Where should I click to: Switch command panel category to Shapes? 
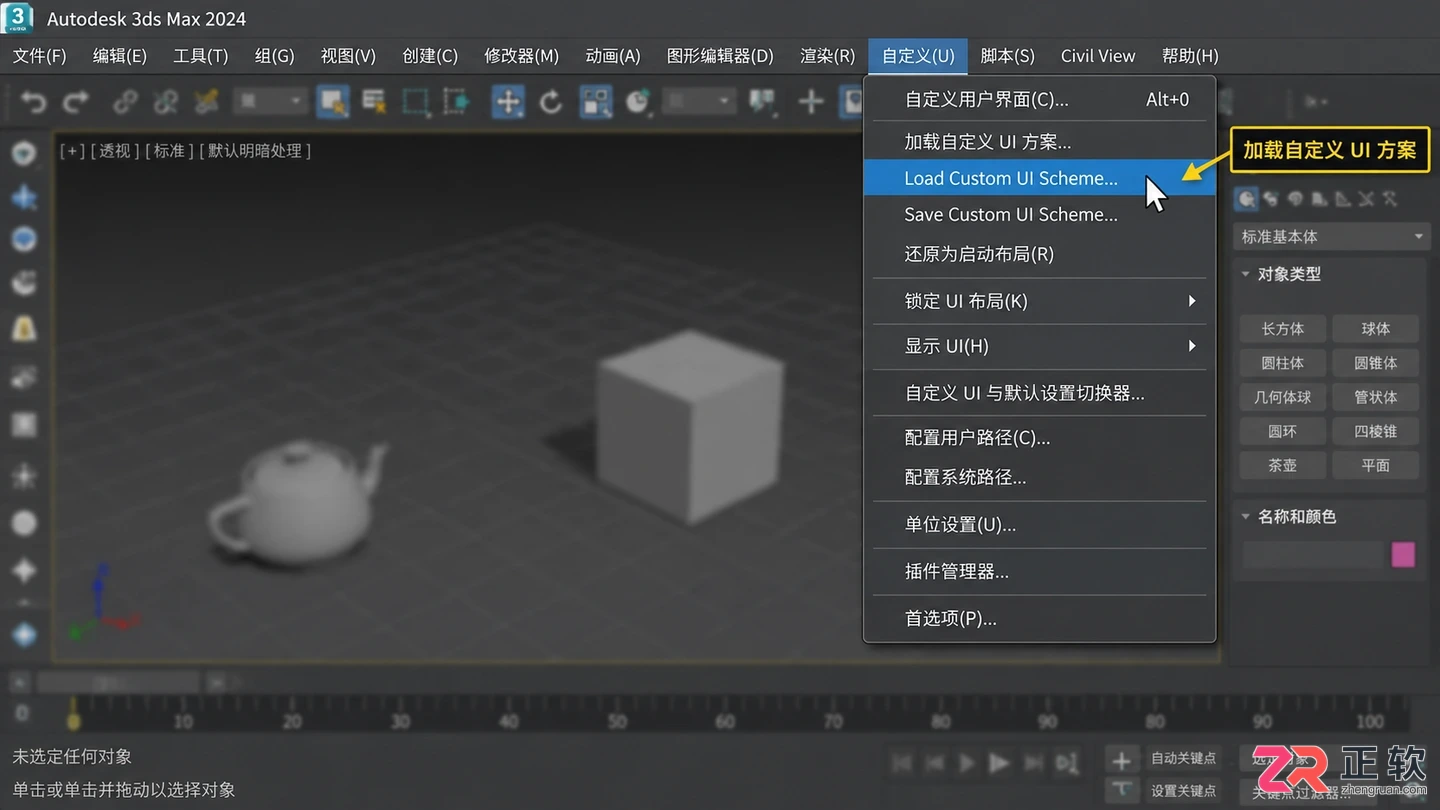pos(1271,199)
